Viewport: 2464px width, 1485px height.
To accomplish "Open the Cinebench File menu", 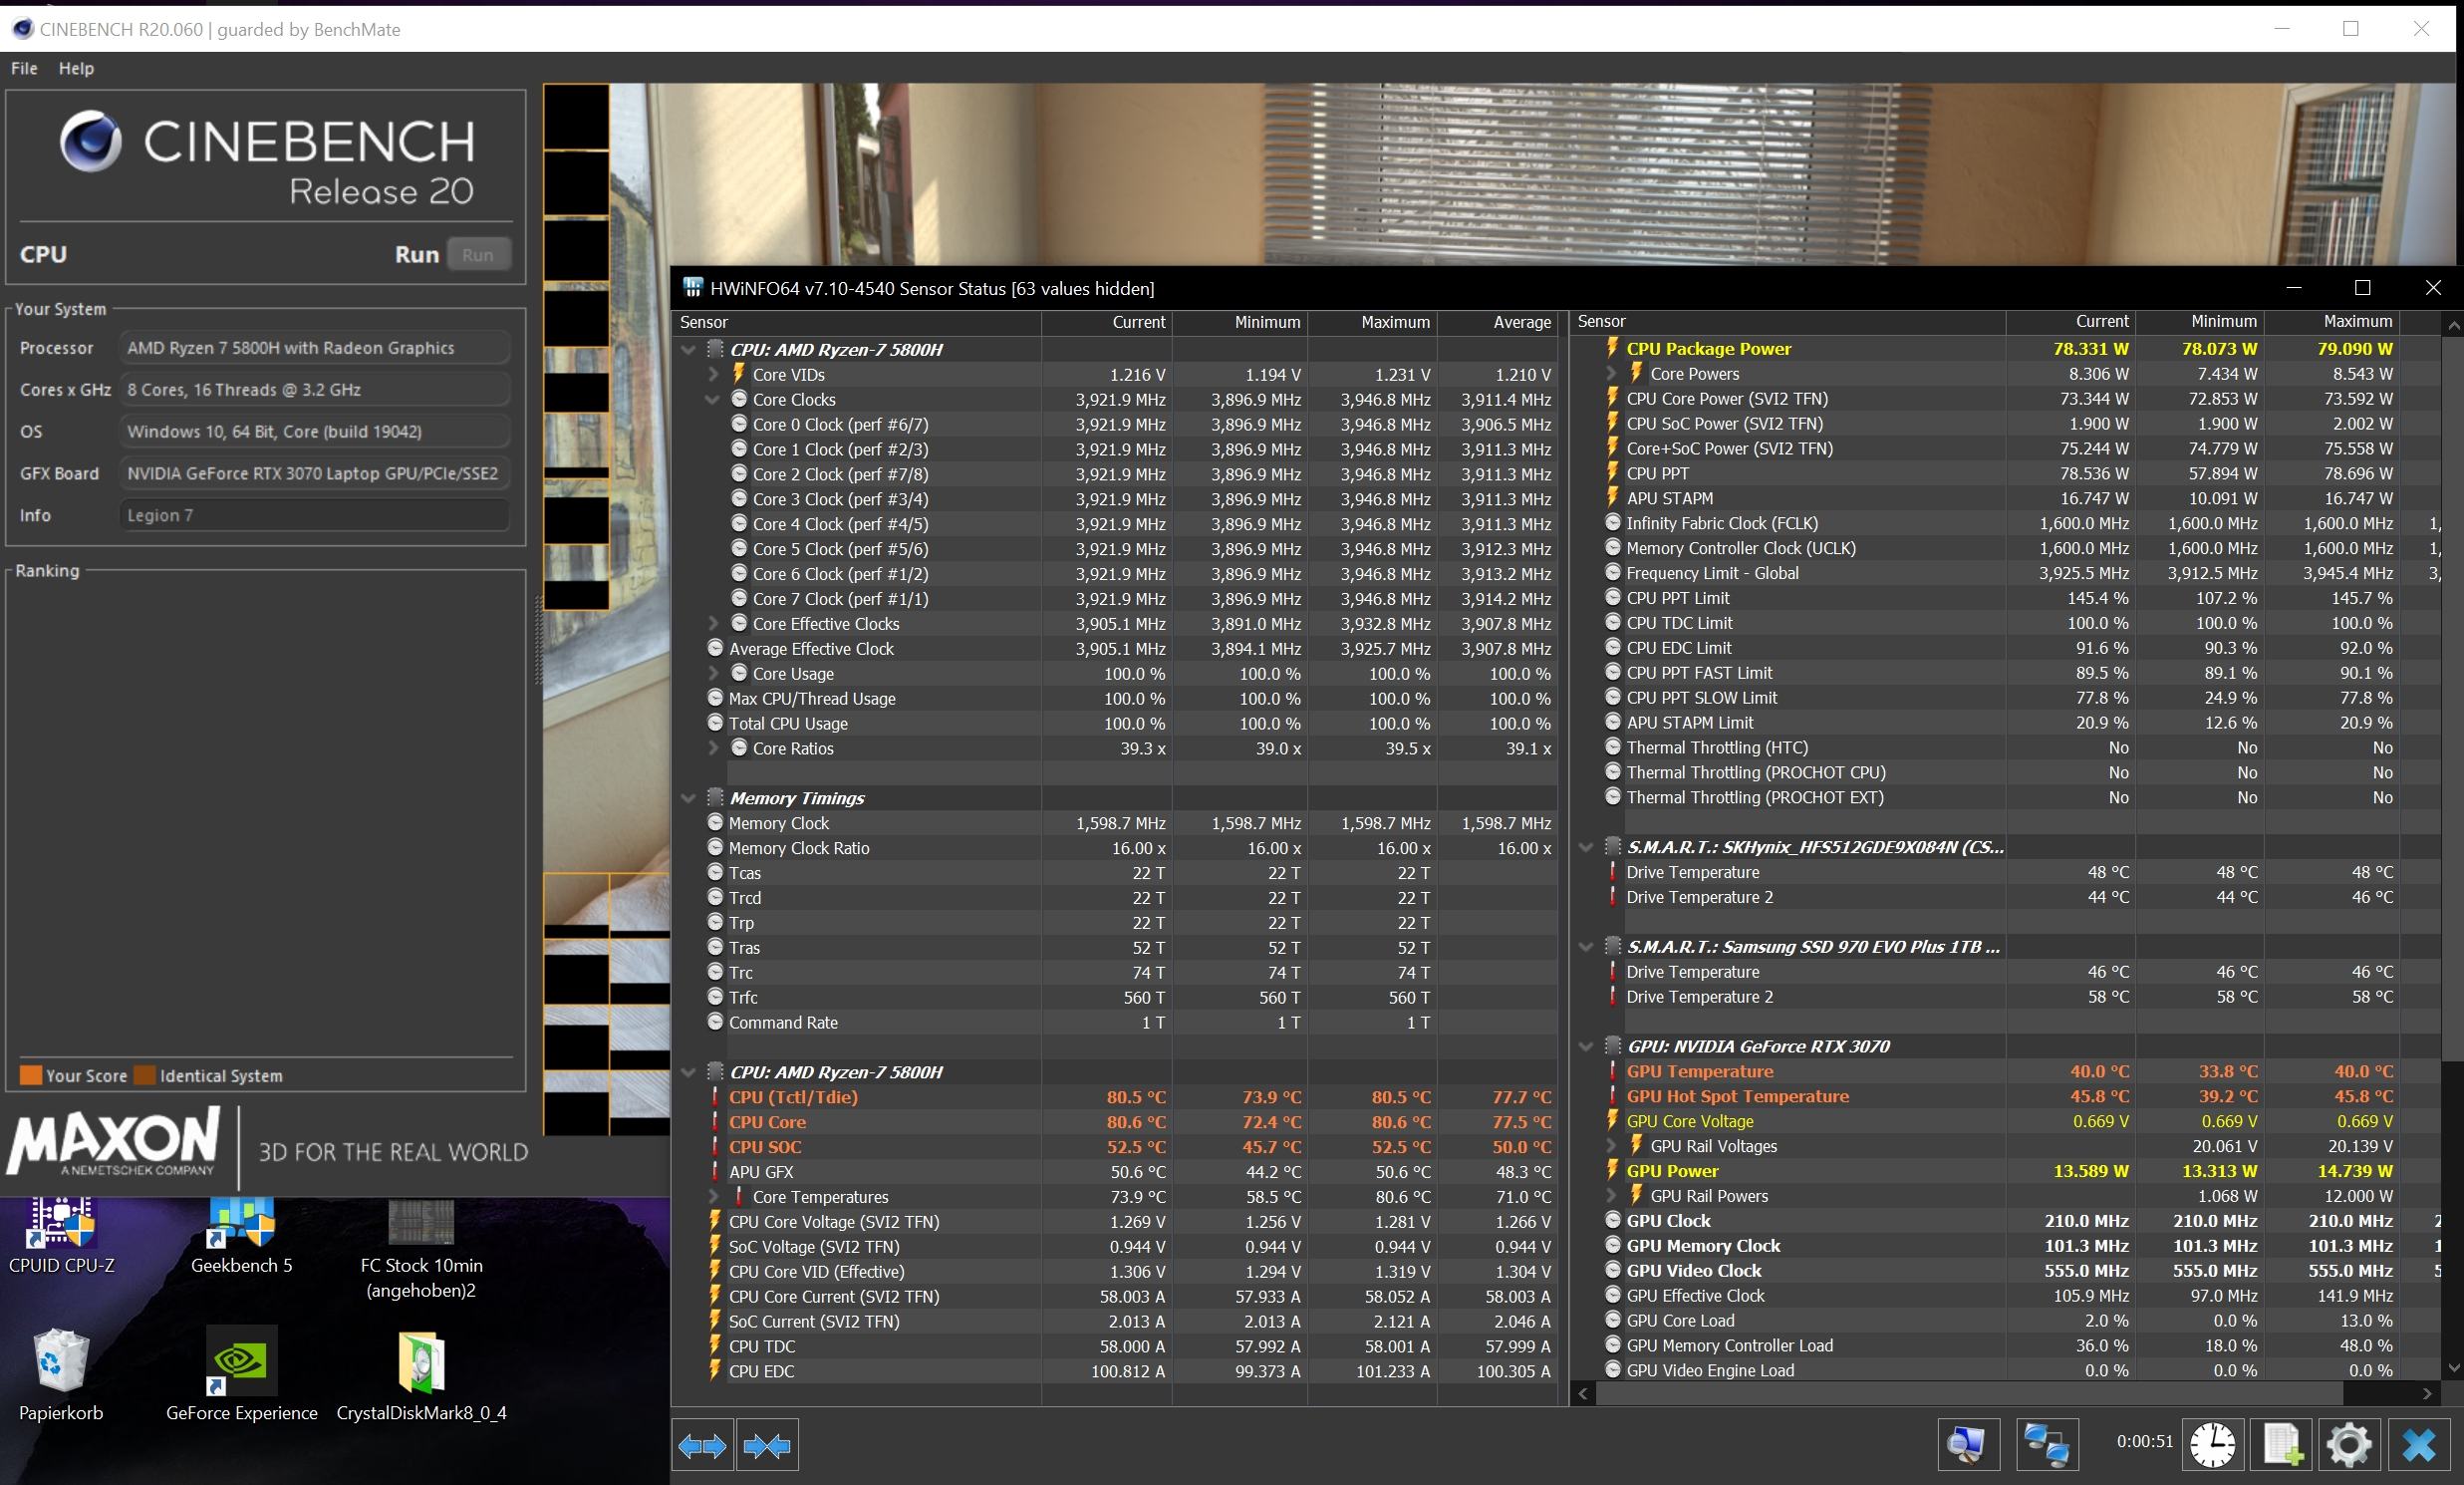I will [24, 68].
